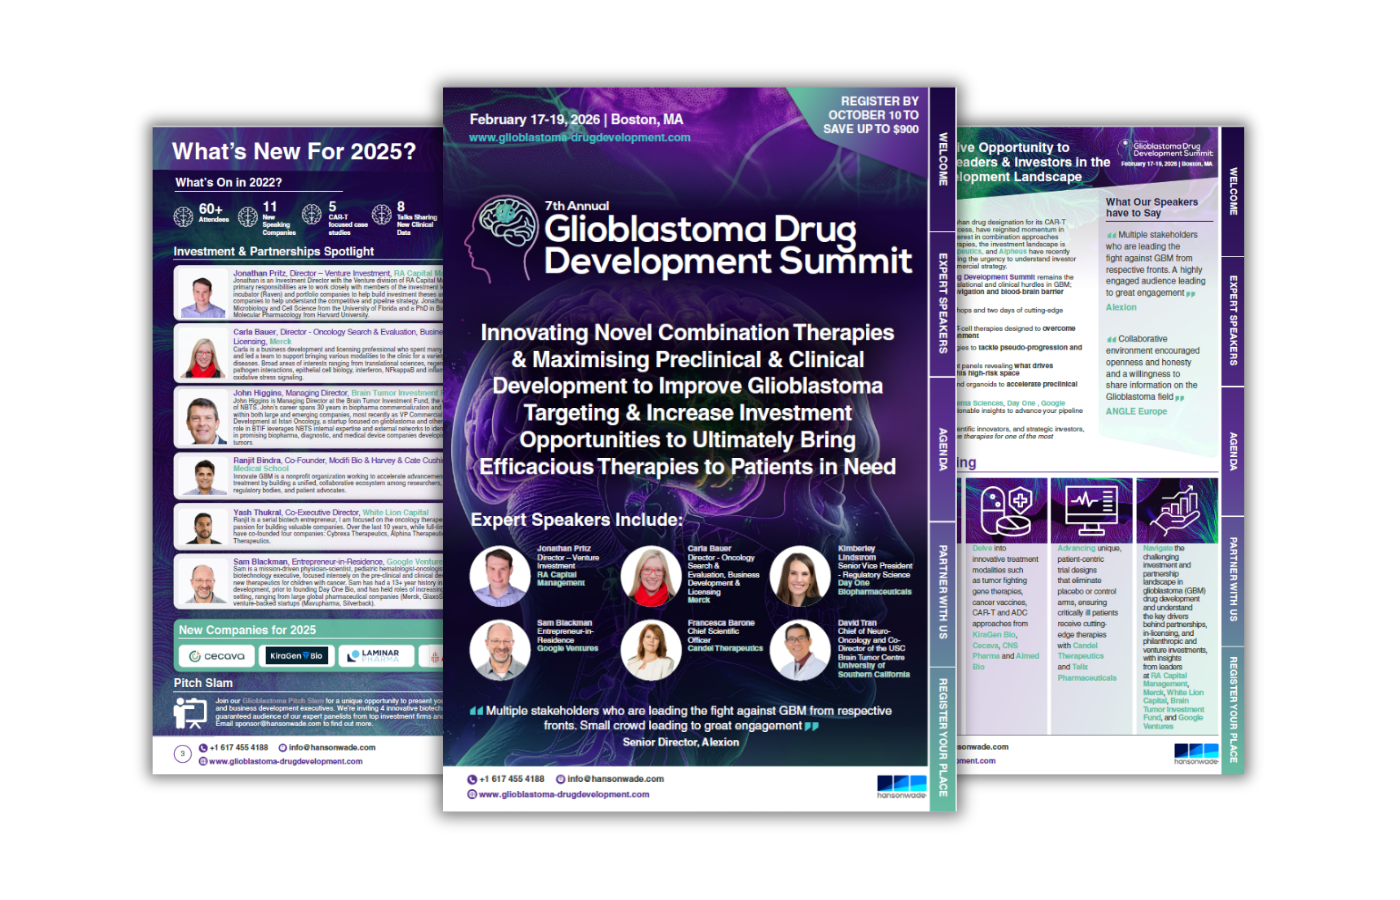Open the PARTNER WITH US tab on center page
Image resolution: width=1400 pixels, height=900 pixels.
(942, 594)
